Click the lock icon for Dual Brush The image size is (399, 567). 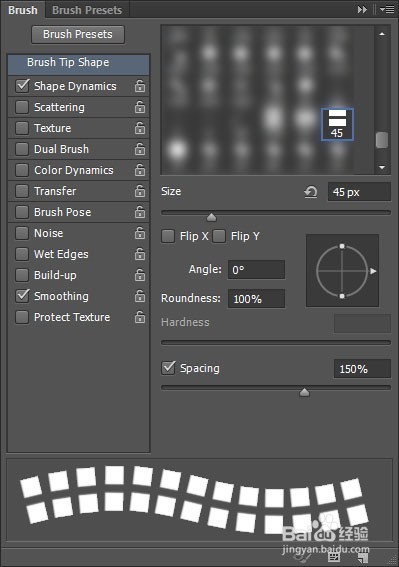[140, 149]
